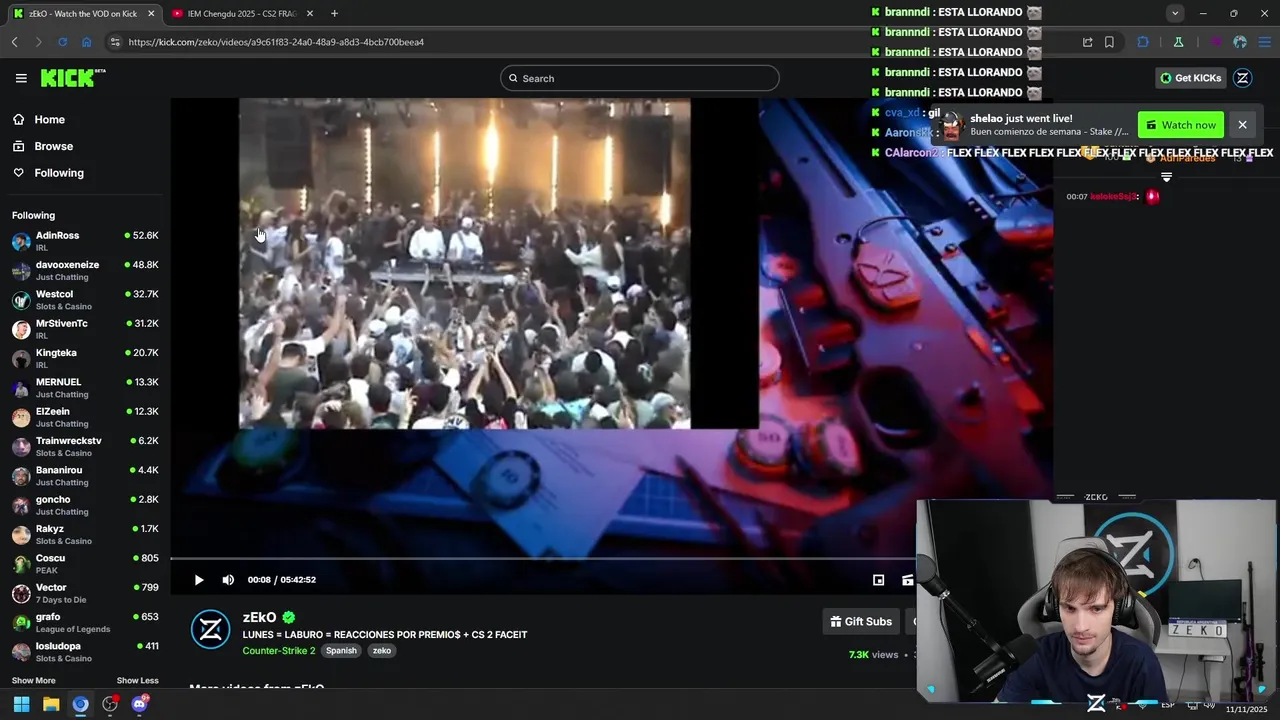Expand the tab search dropdown
The image size is (1280, 720).
[1175, 13]
